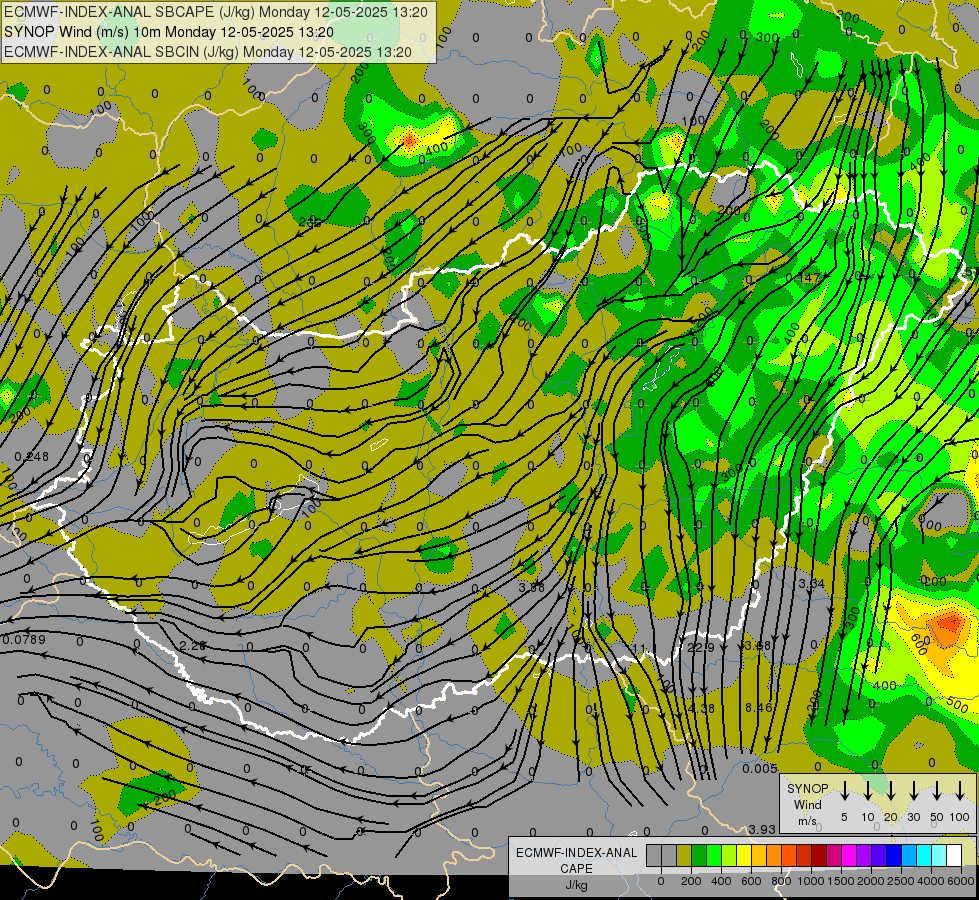Viewport: 979px width, 900px height.
Task: Click the SBCIN title line at top
Action: pos(208,52)
